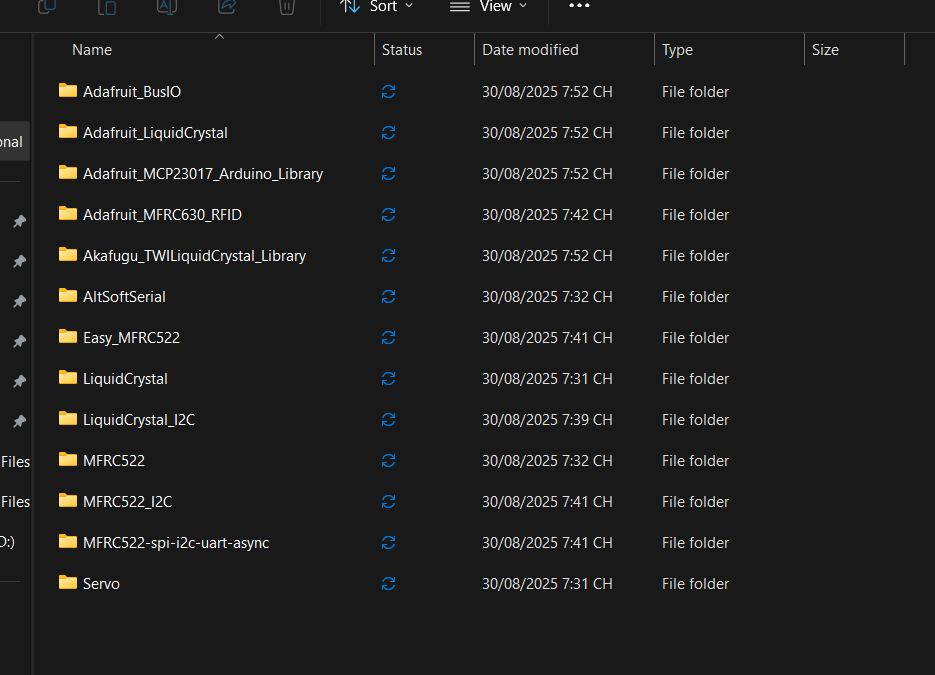This screenshot has width=935, height=675.
Task: Click sync status icon for MFRC522_I2C
Action: click(388, 501)
